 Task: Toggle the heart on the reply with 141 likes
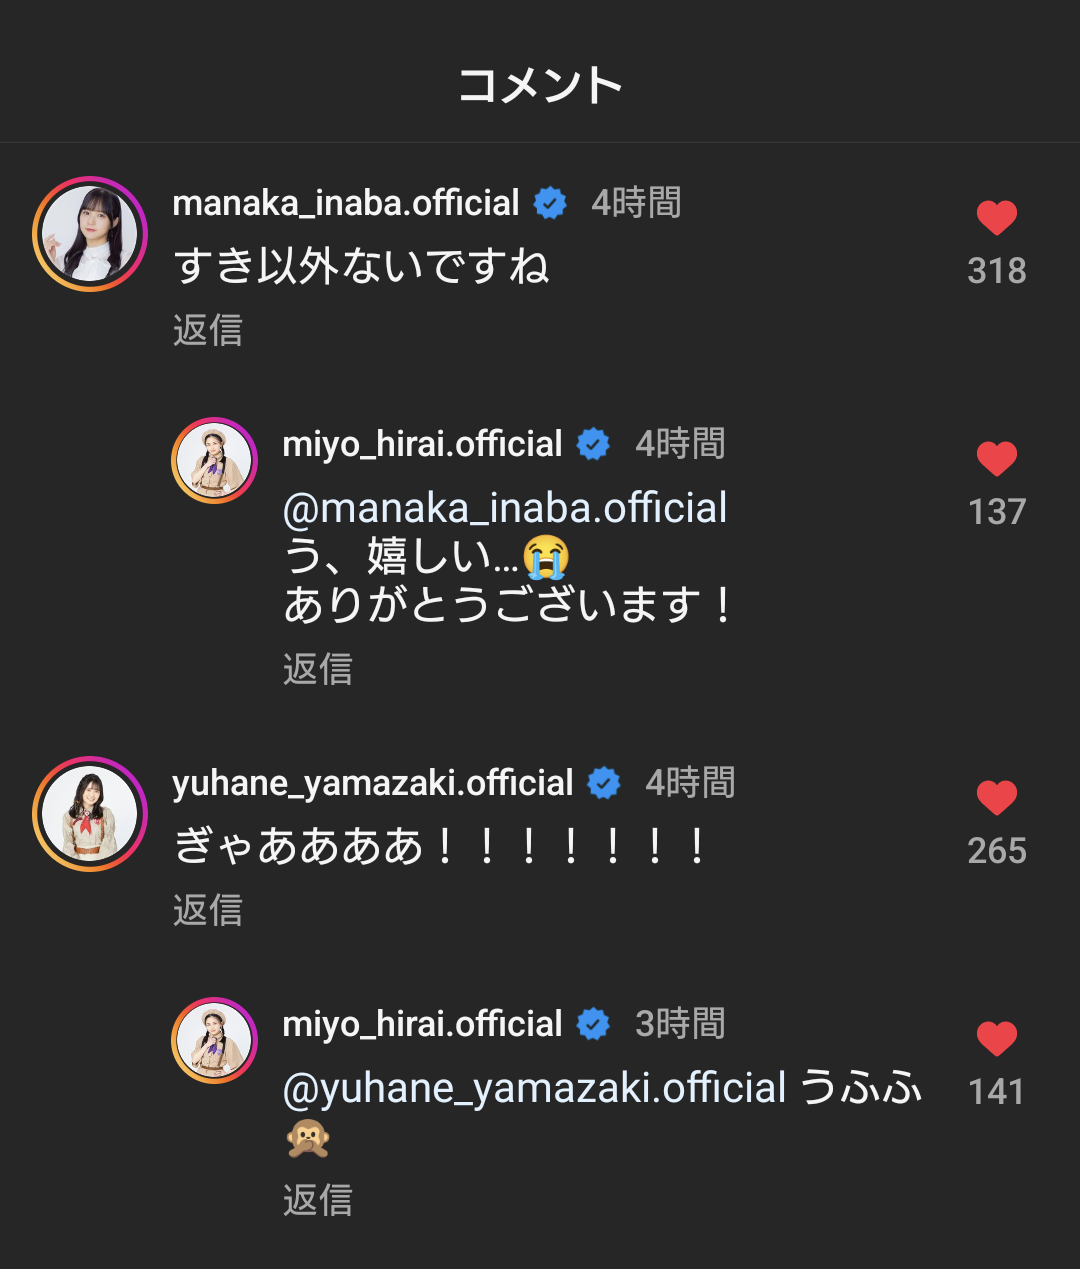[x=996, y=1039]
